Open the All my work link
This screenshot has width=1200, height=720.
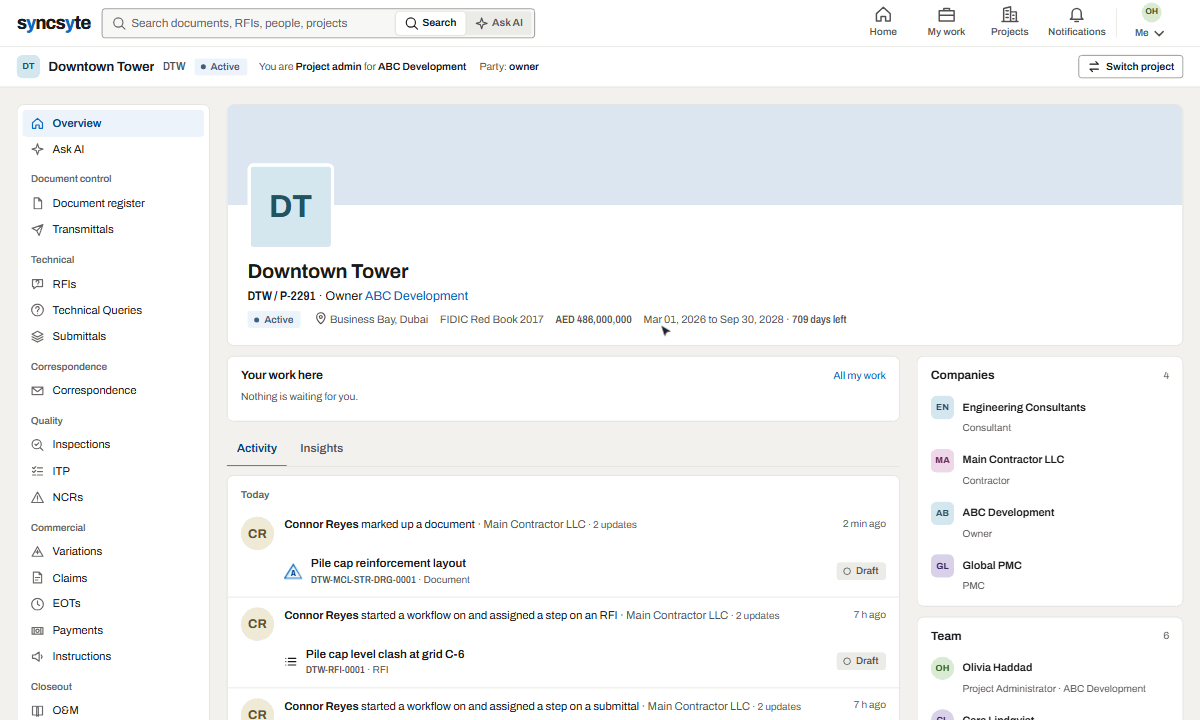pyautogui.click(x=859, y=376)
